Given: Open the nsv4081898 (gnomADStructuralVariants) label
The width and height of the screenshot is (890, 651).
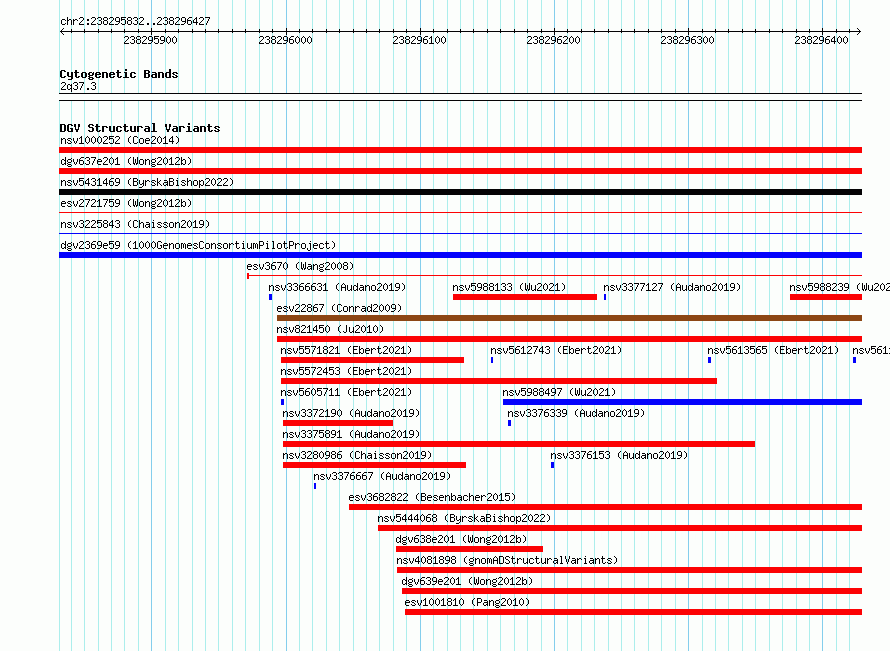Looking at the screenshot, I should [507, 560].
